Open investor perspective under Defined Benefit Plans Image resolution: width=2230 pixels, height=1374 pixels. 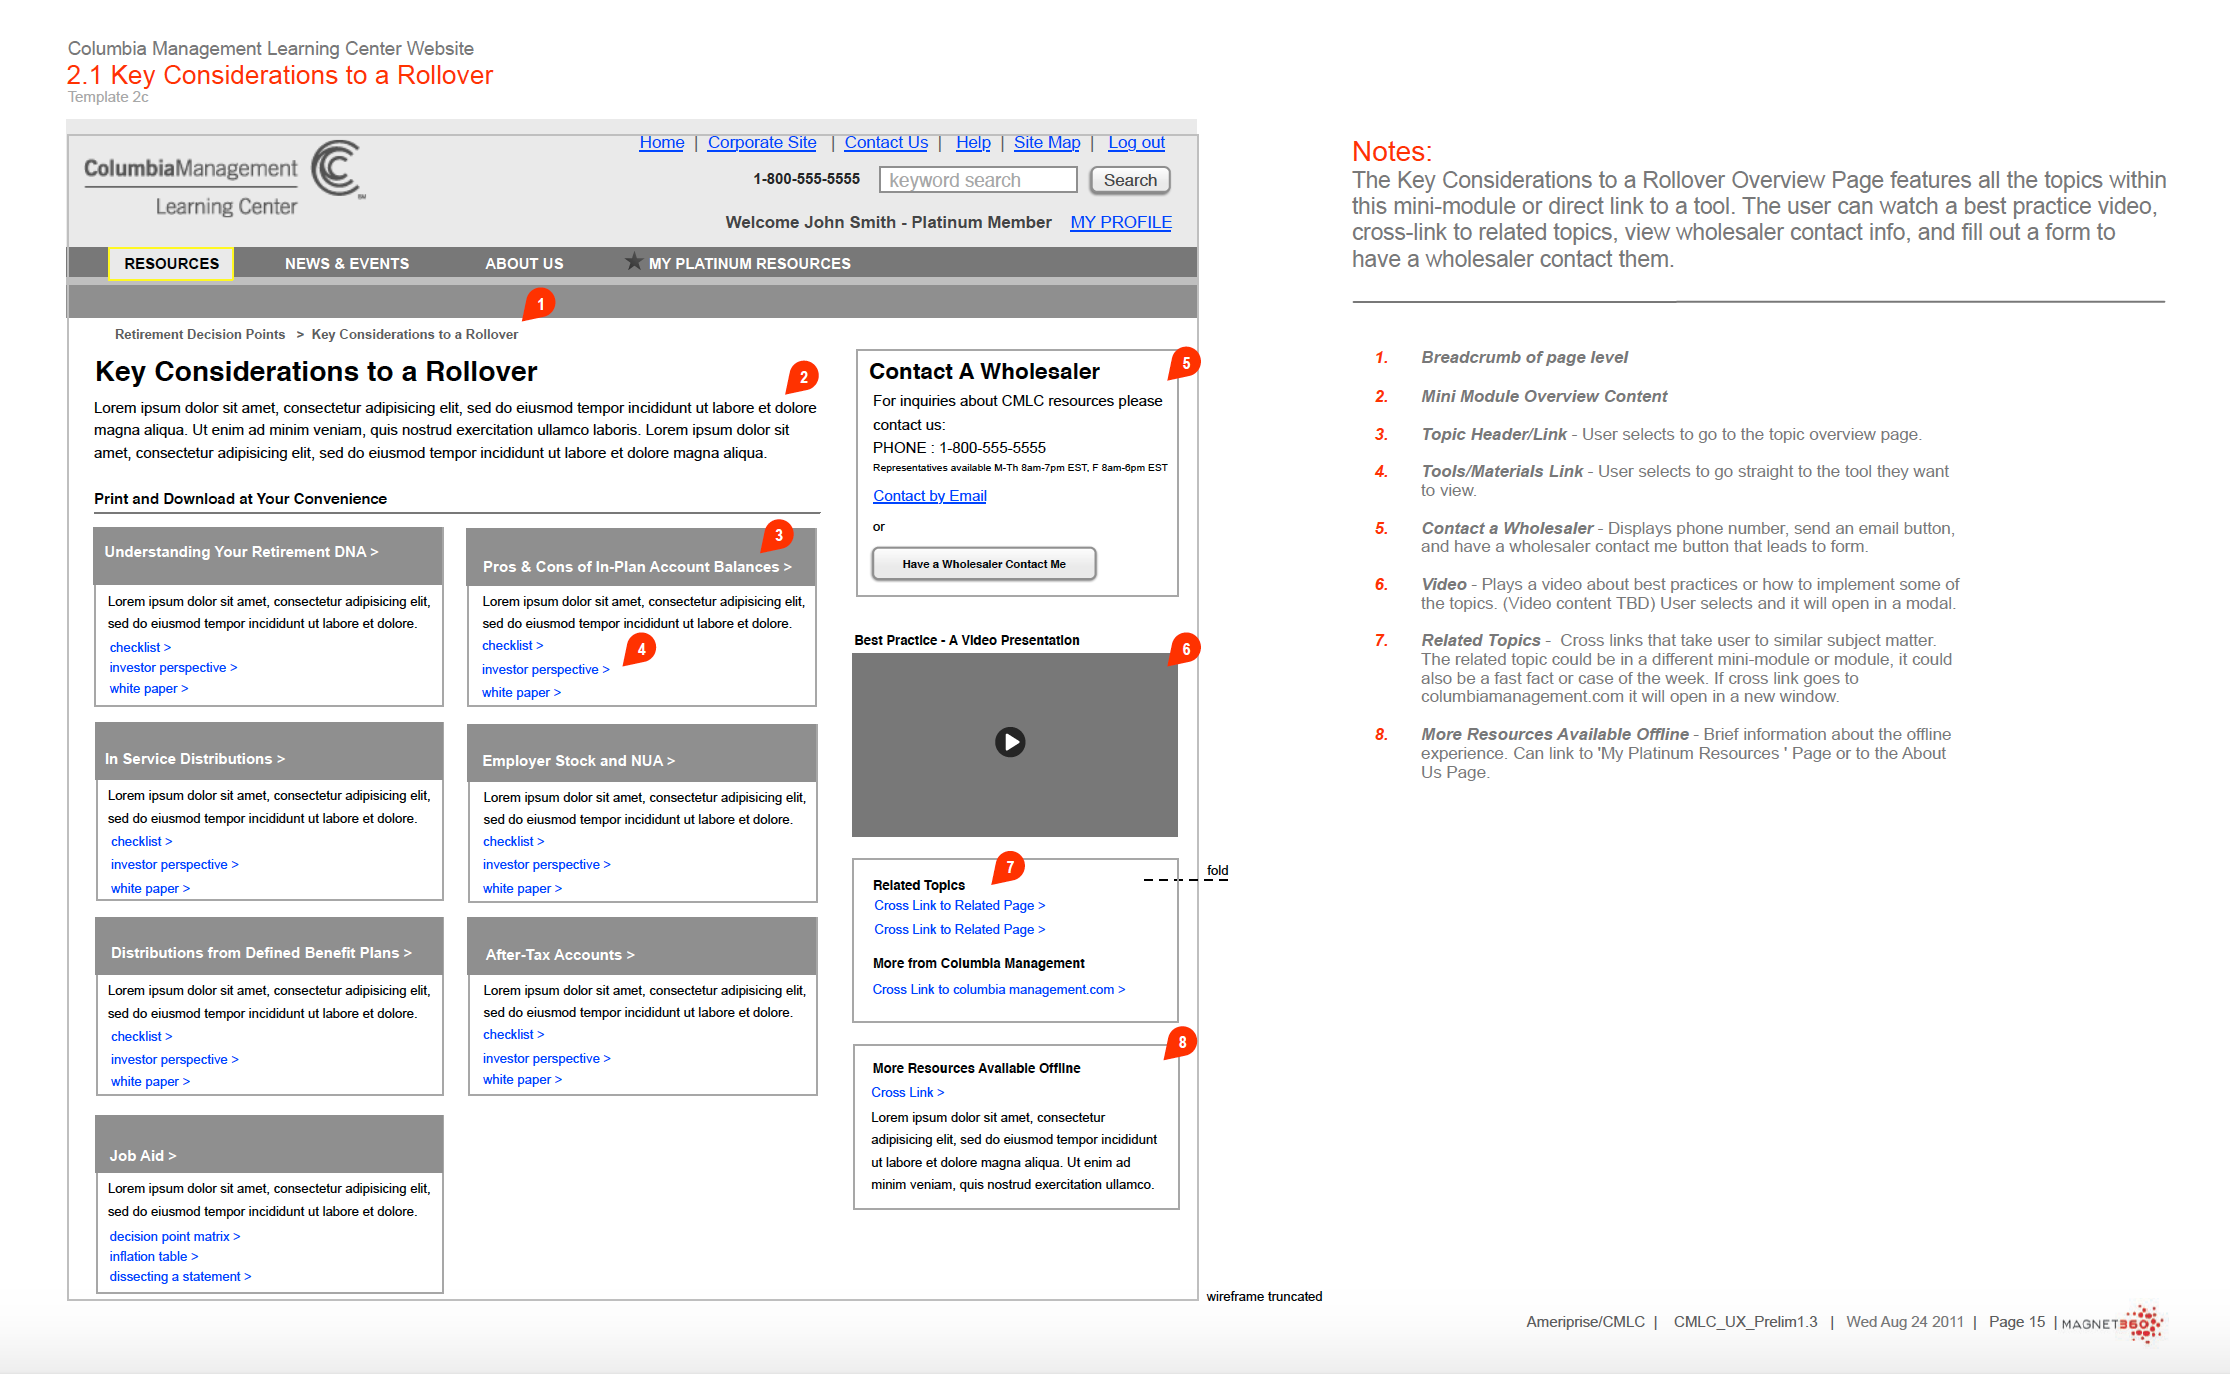(175, 1059)
